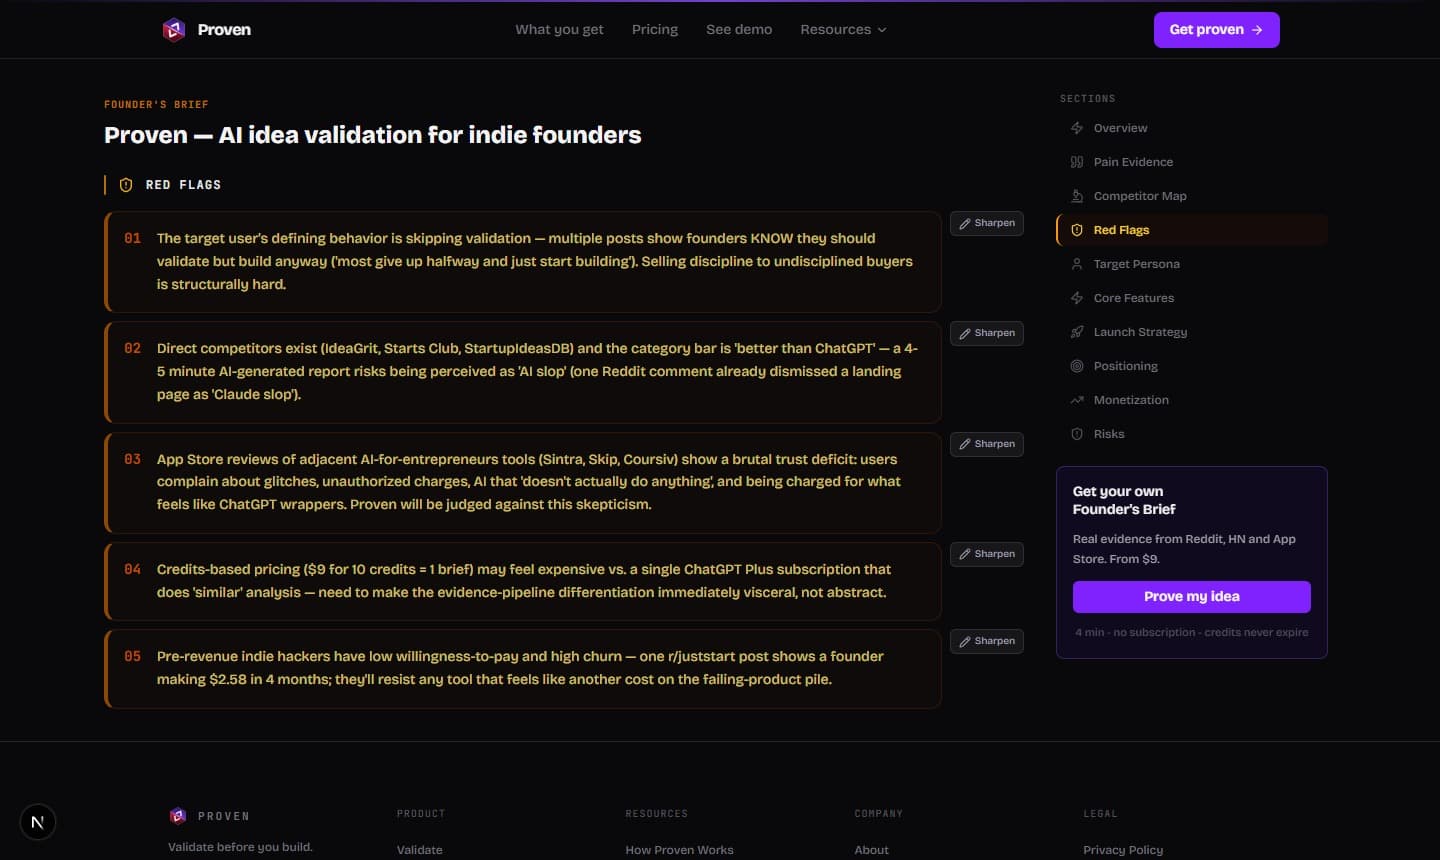Click the Launch Strategy rocket icon

pos(1077,332)
